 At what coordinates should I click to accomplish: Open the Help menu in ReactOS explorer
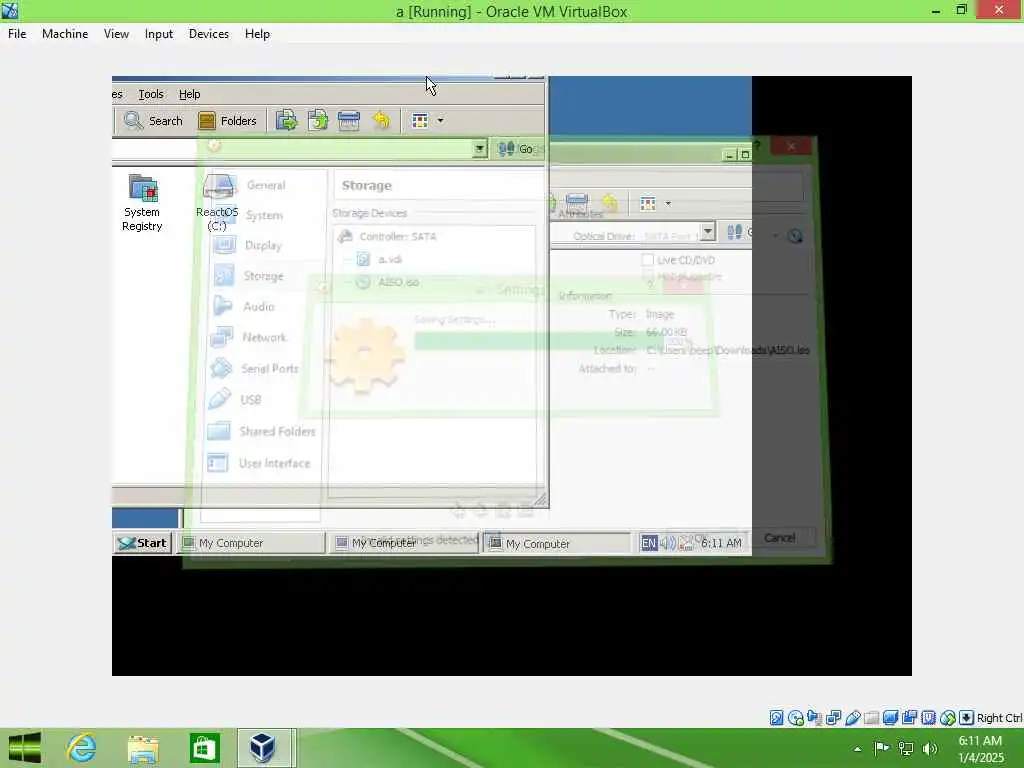point(189,94)
